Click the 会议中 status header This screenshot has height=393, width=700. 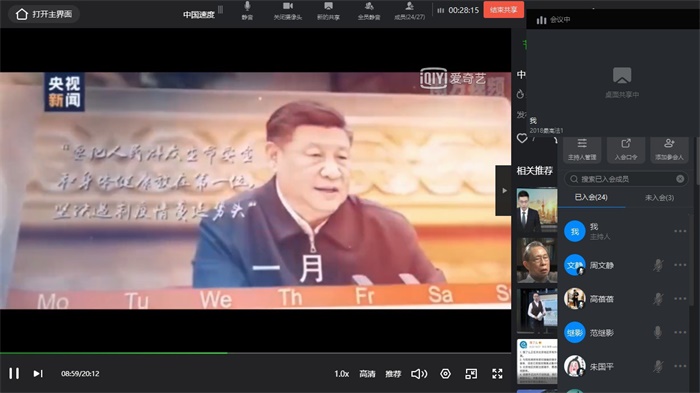[x=554, y=20]
